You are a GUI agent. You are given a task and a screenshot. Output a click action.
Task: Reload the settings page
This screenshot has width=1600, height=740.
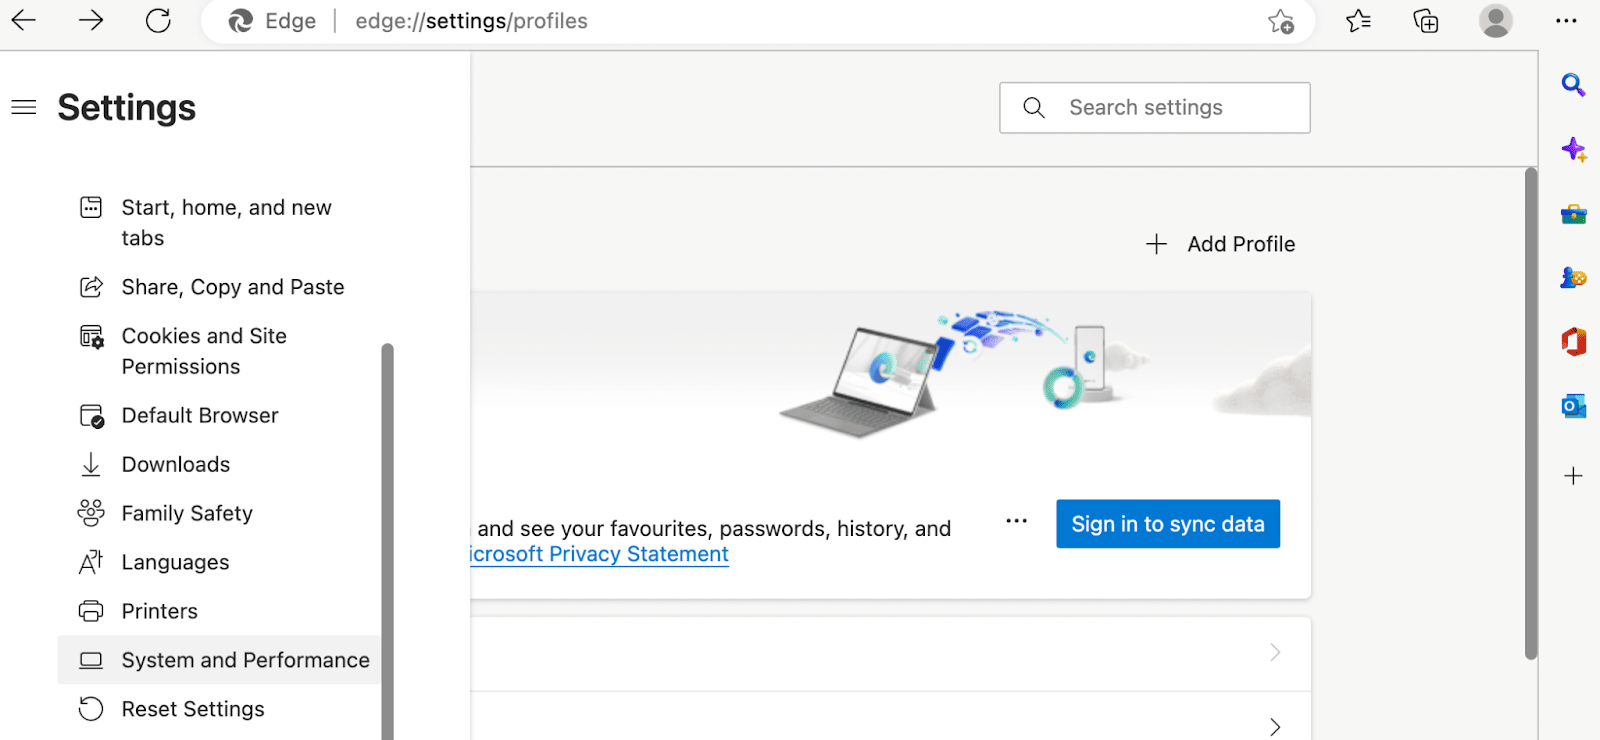click(158, 21)
